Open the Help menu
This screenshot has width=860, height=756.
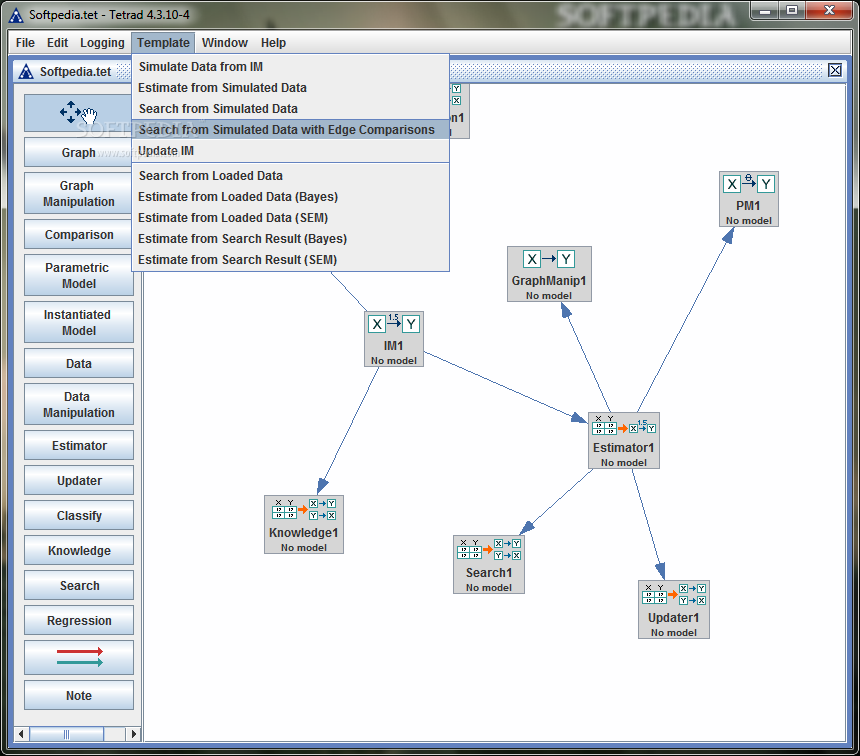click(x=273, y=43)
